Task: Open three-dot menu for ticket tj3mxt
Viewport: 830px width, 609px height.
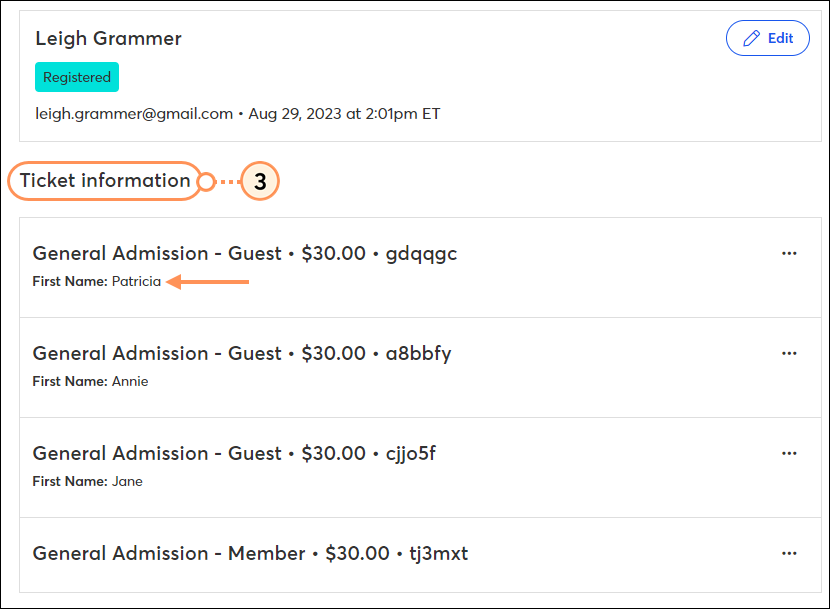Action: tap(789, 553)
